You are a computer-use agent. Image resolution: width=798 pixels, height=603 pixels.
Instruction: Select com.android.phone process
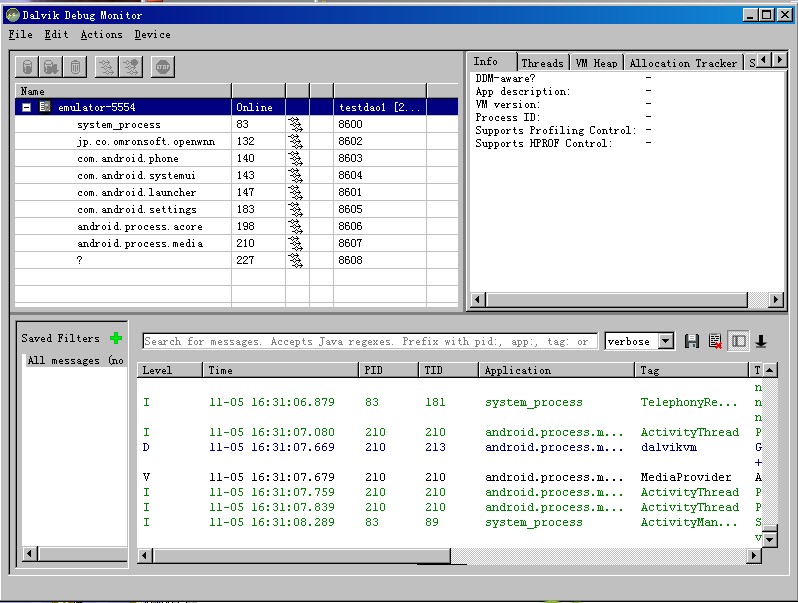pyautogui.click(x=236, y=158)
